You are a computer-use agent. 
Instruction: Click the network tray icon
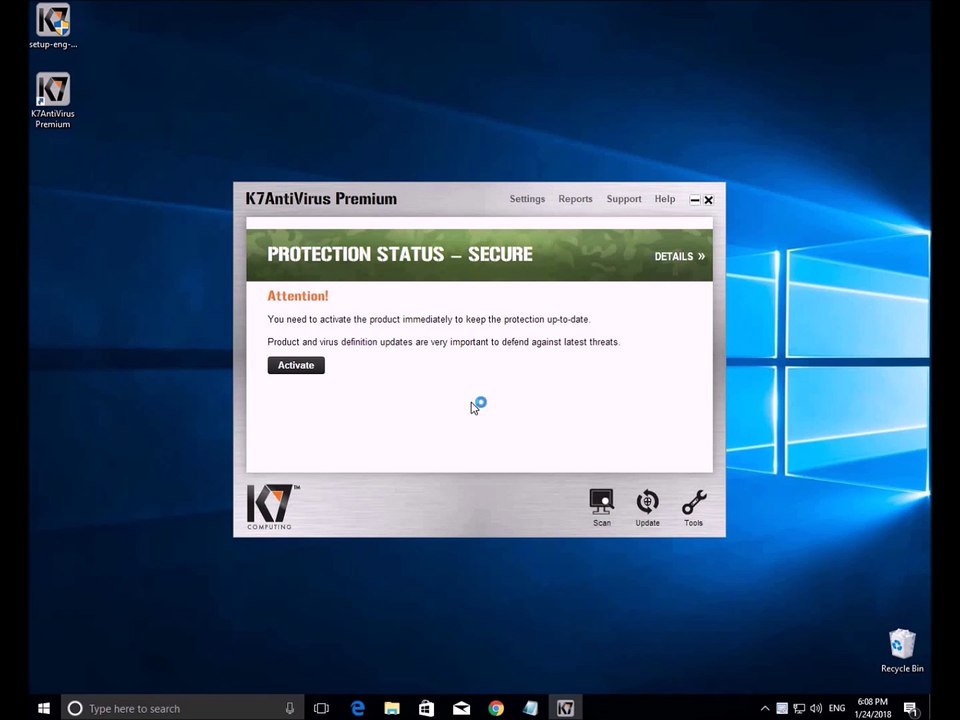coord(799,708)
